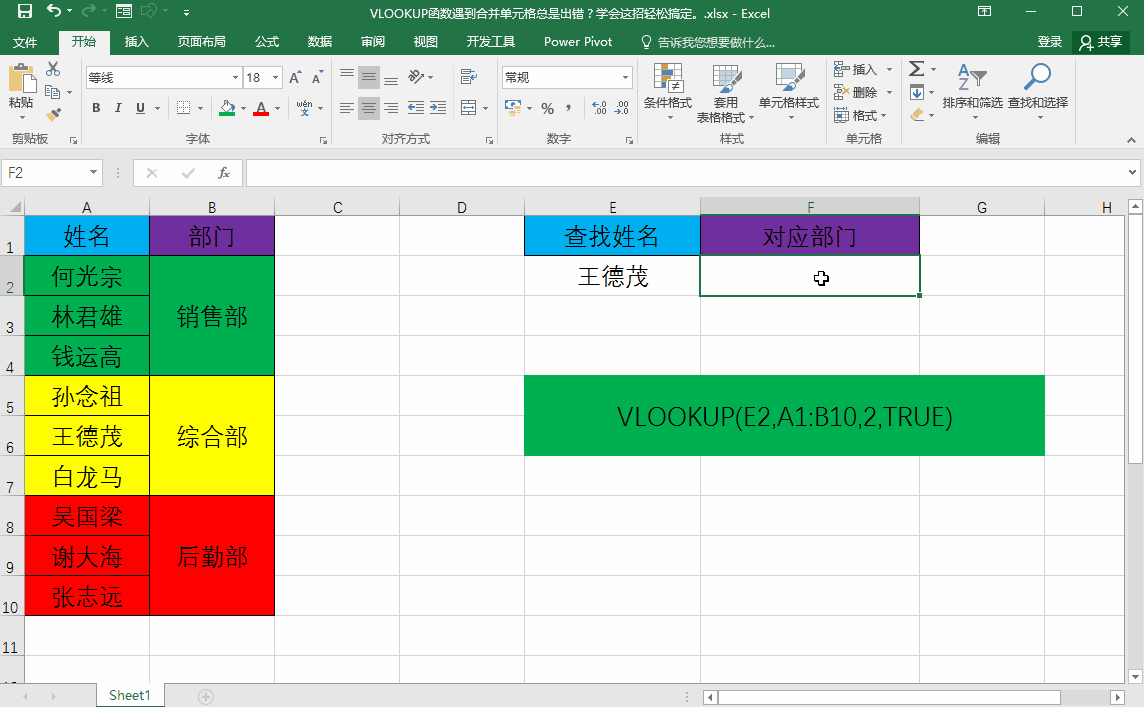Click the Fill down arrow icon
This screenshot has width=1144, height=707.
tap(917, 93)
